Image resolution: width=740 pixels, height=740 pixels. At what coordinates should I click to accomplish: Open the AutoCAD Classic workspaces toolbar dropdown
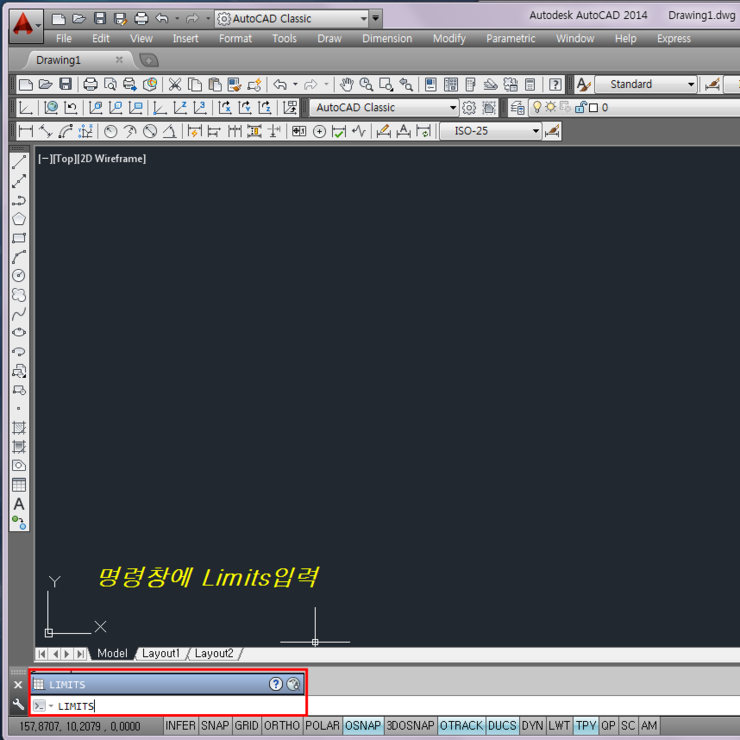point(453,108)
